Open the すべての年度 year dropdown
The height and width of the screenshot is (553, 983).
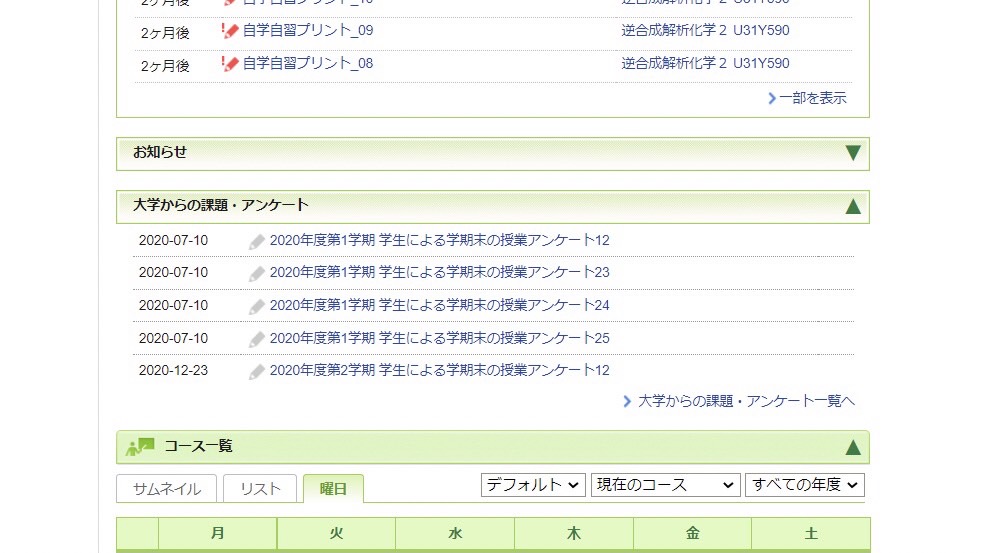click(x=804, y=485)
